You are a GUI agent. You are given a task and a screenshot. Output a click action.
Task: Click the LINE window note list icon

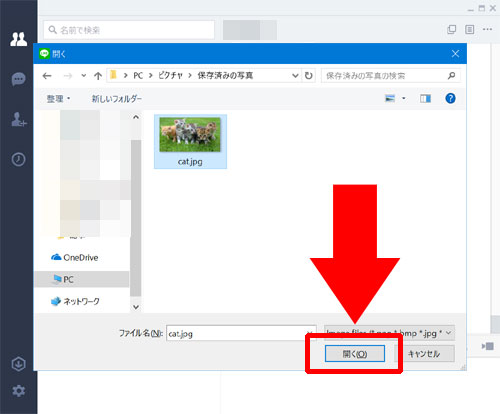click(469, 29)
